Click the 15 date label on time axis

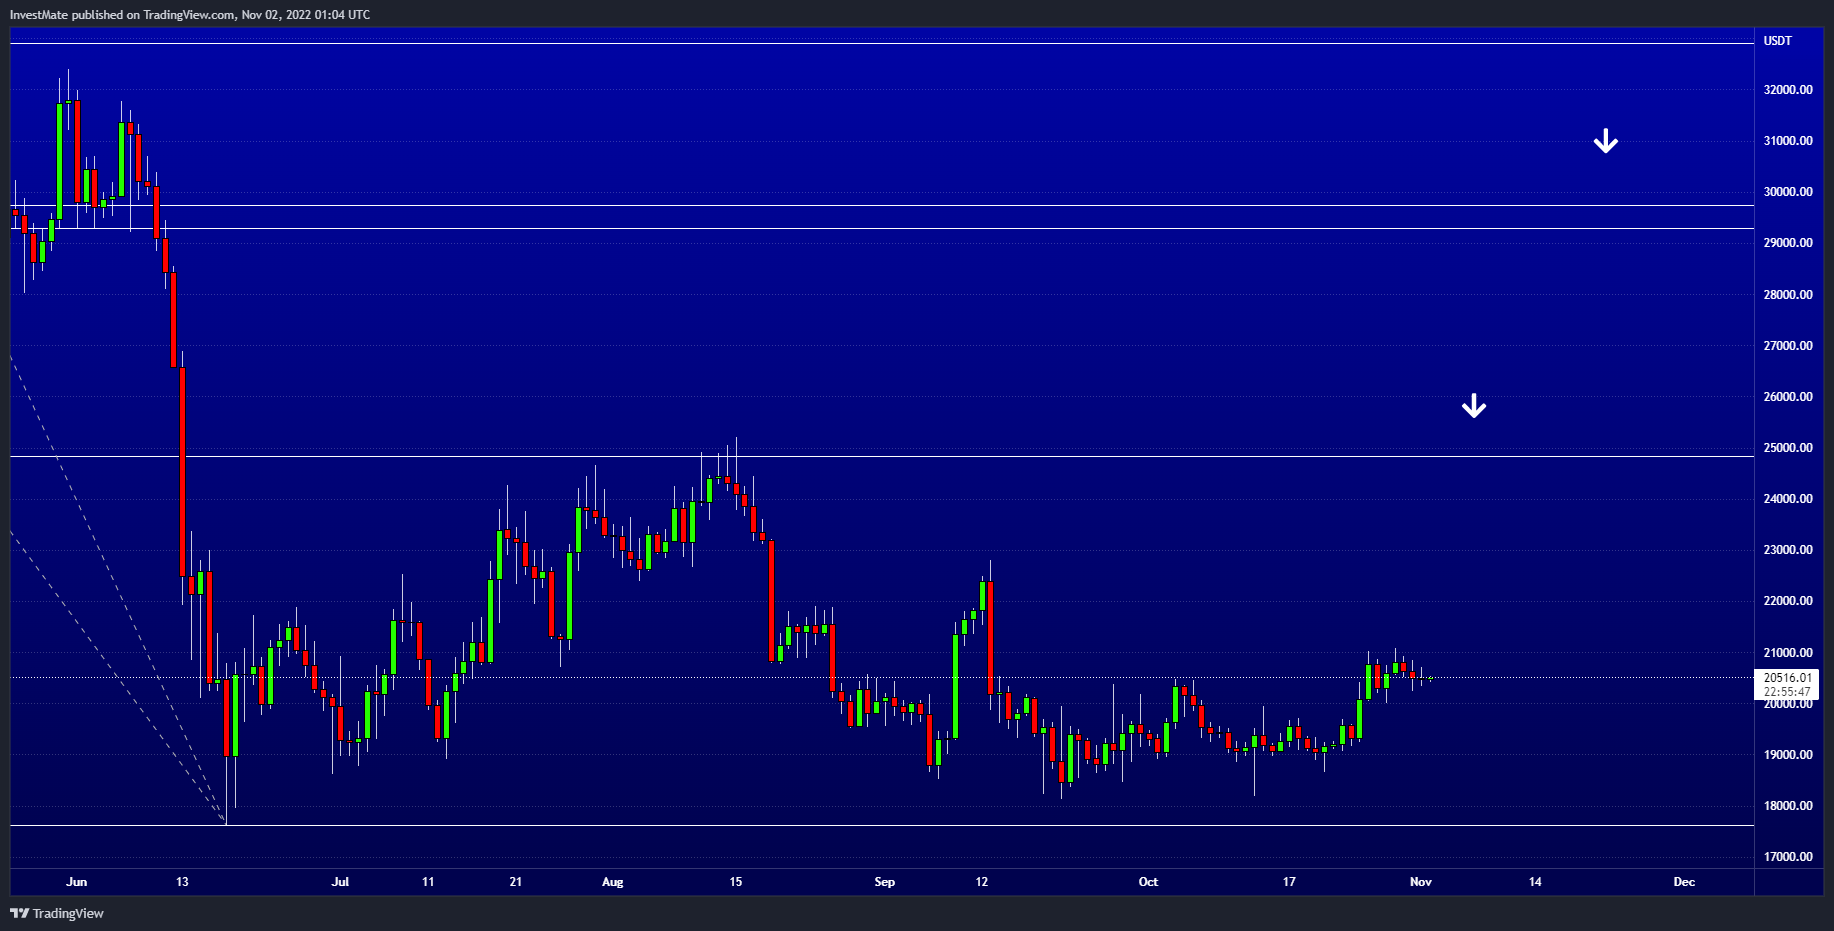pyautogui.click(x=736, y=882)
